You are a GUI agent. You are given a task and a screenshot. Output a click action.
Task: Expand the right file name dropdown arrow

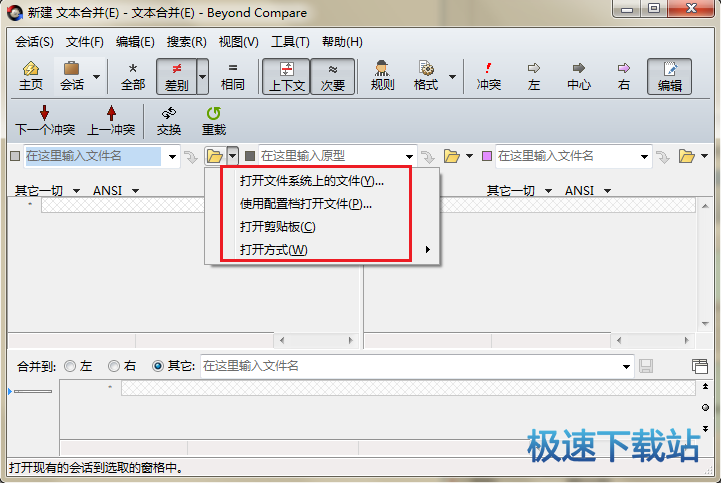644,156
